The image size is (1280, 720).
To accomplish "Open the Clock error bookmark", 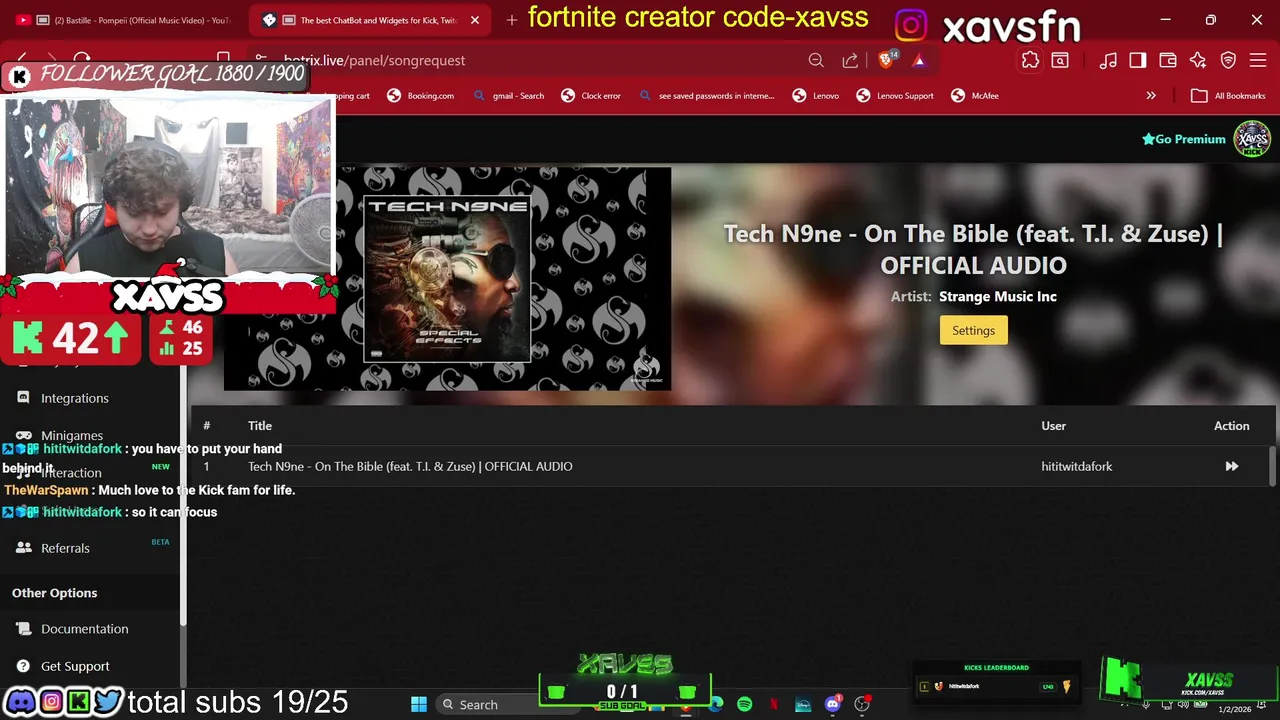I will pyautogui.click(x=591, y=96).
